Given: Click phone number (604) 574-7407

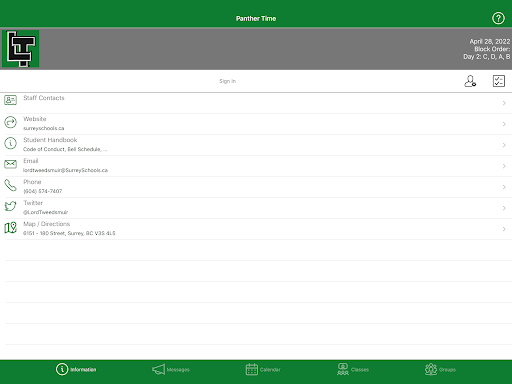Looking at the screenshot, I should click(42, 191).
